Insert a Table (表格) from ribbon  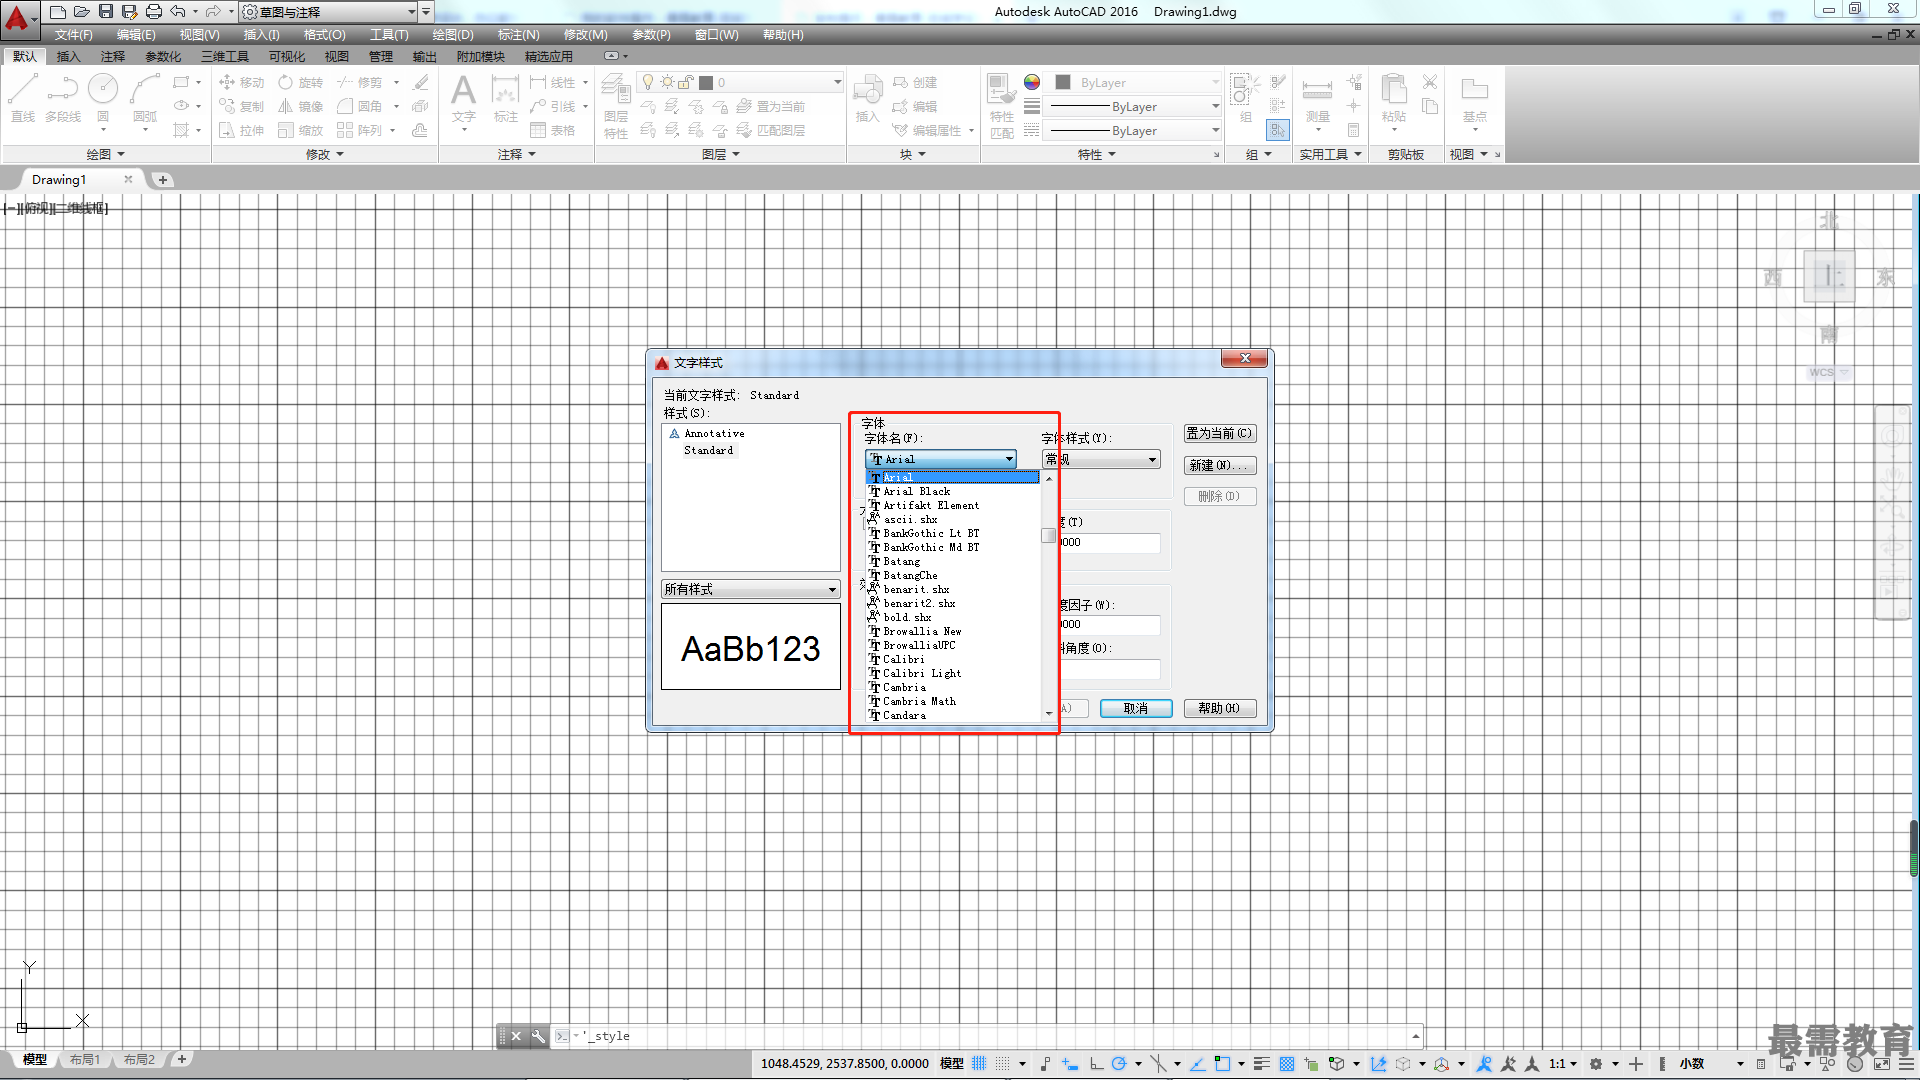tap(552, 130)
